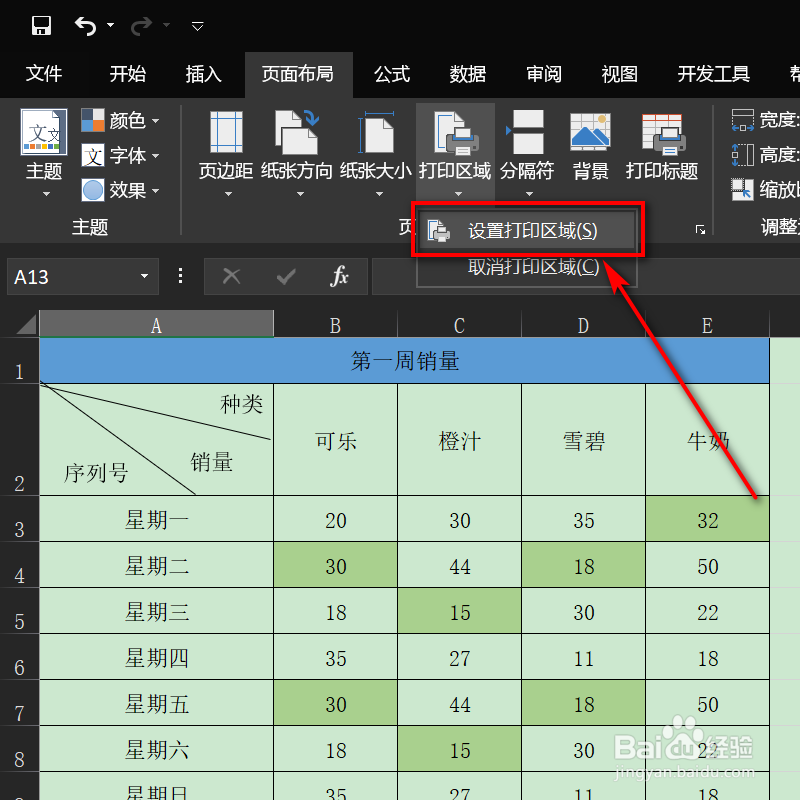Switch to the 视图 ribbon tab

coord(619,74)
